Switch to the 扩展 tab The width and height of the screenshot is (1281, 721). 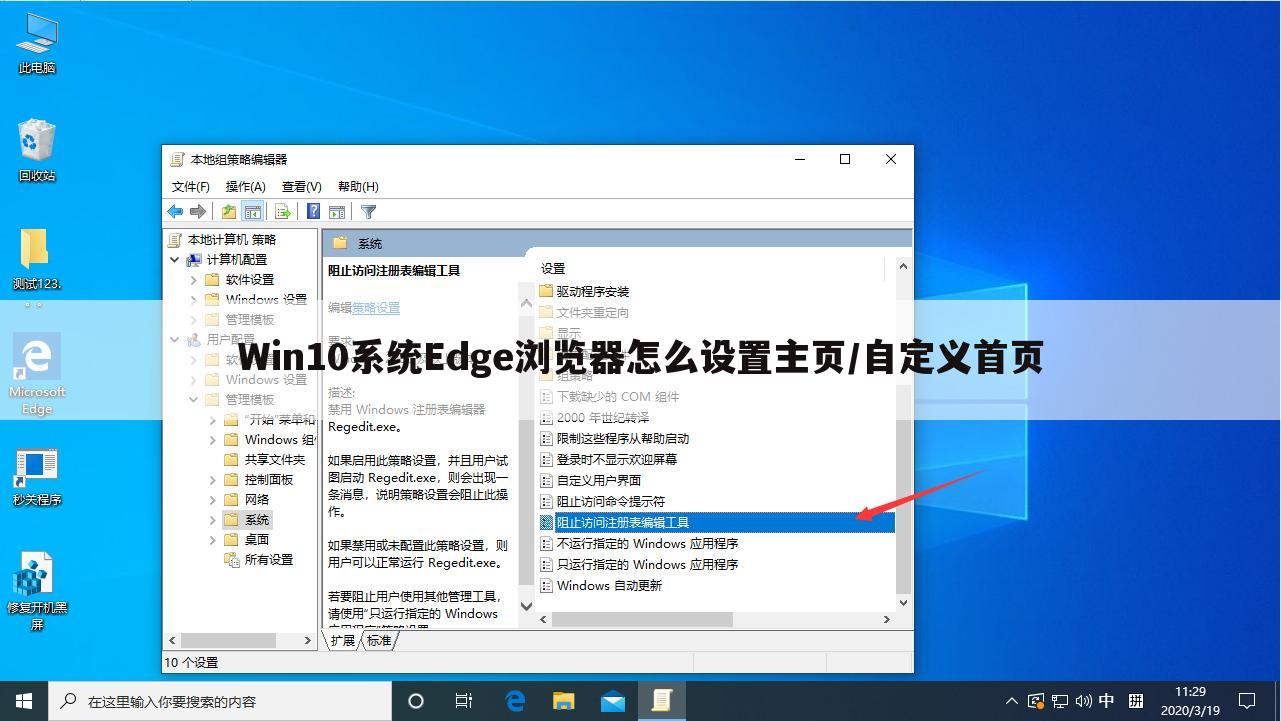click(342, 641)
